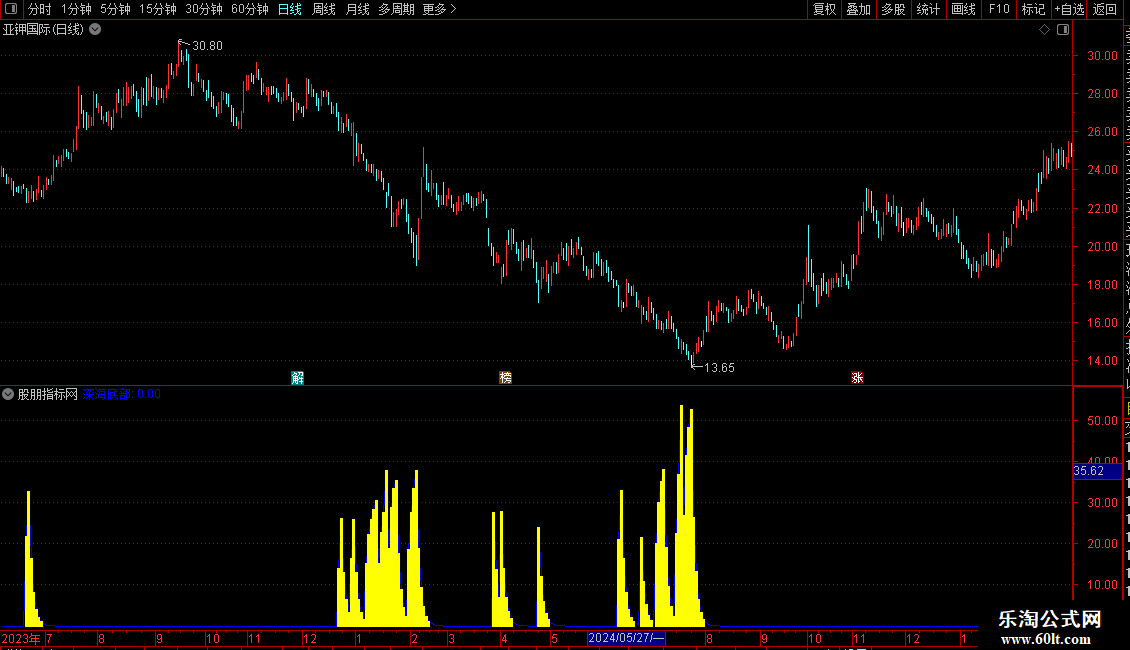Image resolution: width=1130 pixels, height=650 pixels.
Task: Open the 多股 multi-stock view
Action: (x=893, y=9)
